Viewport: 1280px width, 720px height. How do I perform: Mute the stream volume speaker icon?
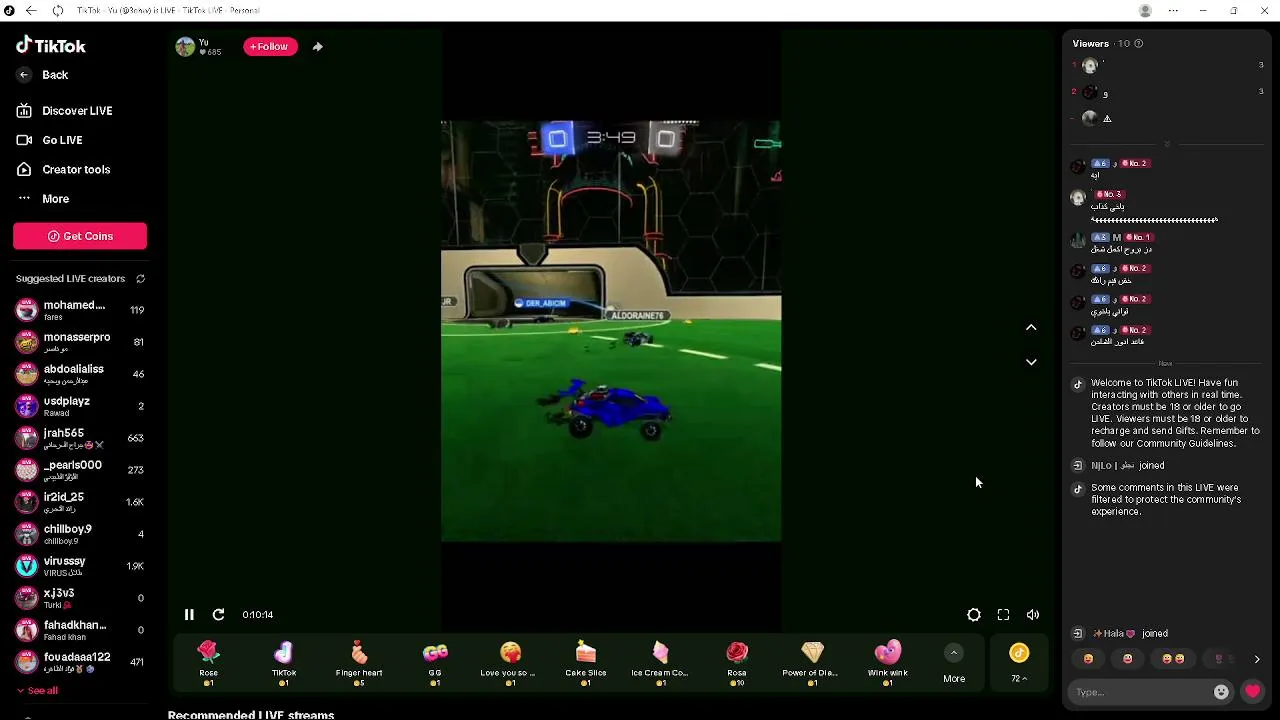1033,615
